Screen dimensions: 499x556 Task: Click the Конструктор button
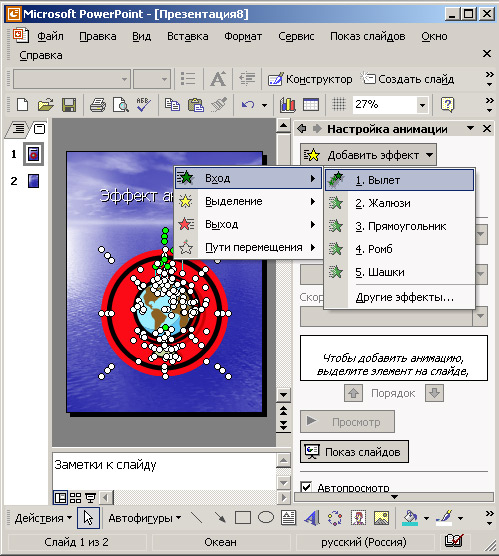[310, 79]
